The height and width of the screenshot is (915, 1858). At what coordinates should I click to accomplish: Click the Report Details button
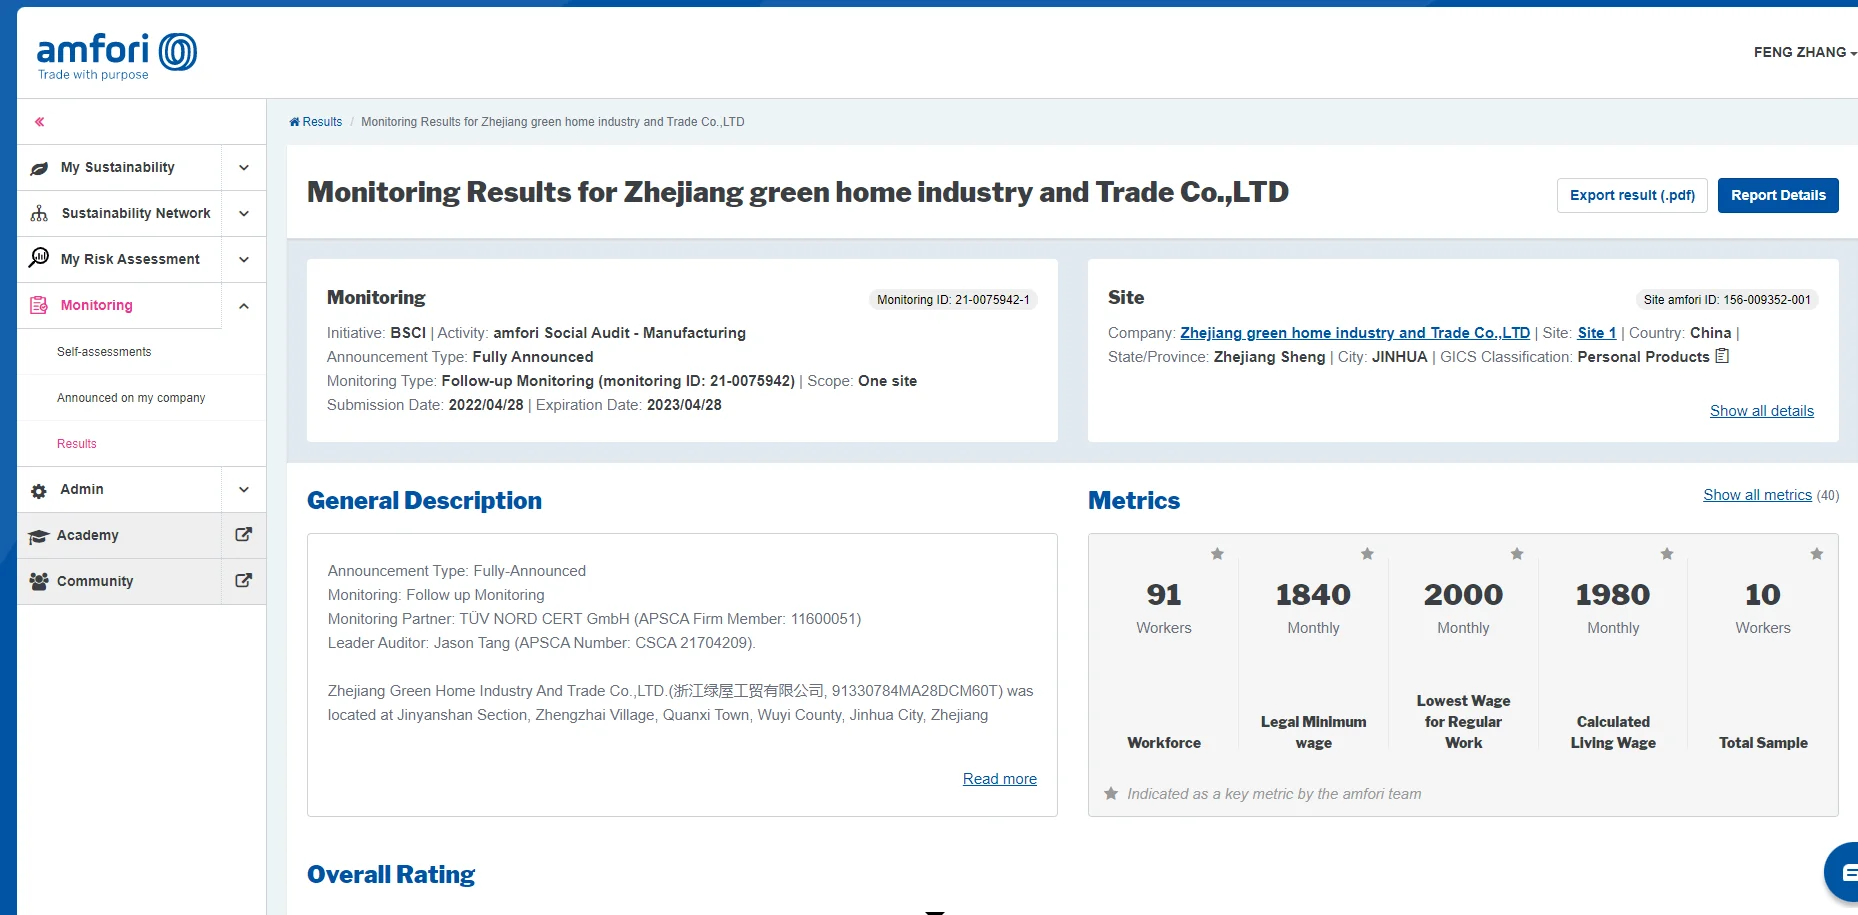point(1778,195)
